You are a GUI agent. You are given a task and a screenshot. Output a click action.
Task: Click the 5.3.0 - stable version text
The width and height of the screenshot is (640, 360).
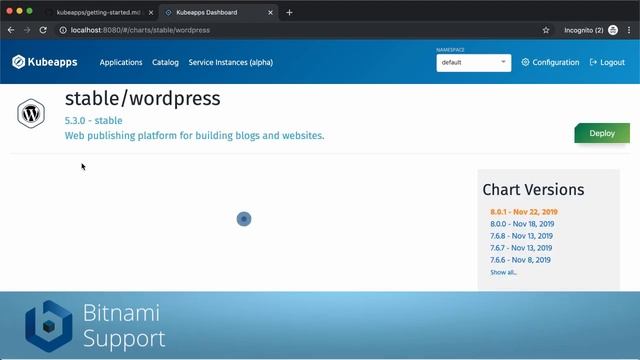[x=93, y=121]
